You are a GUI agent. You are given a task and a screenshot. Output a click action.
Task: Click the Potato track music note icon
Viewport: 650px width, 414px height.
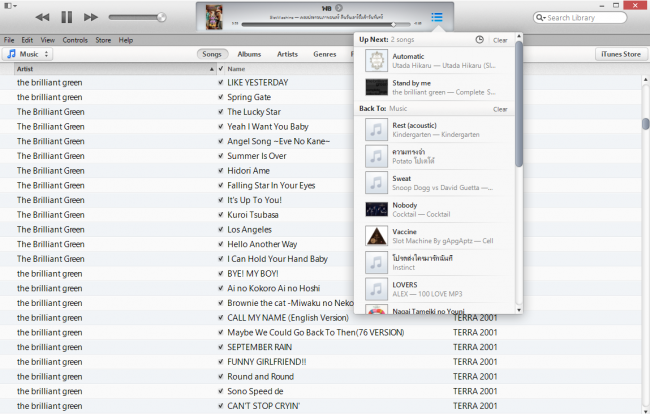(x=376, y=156)
